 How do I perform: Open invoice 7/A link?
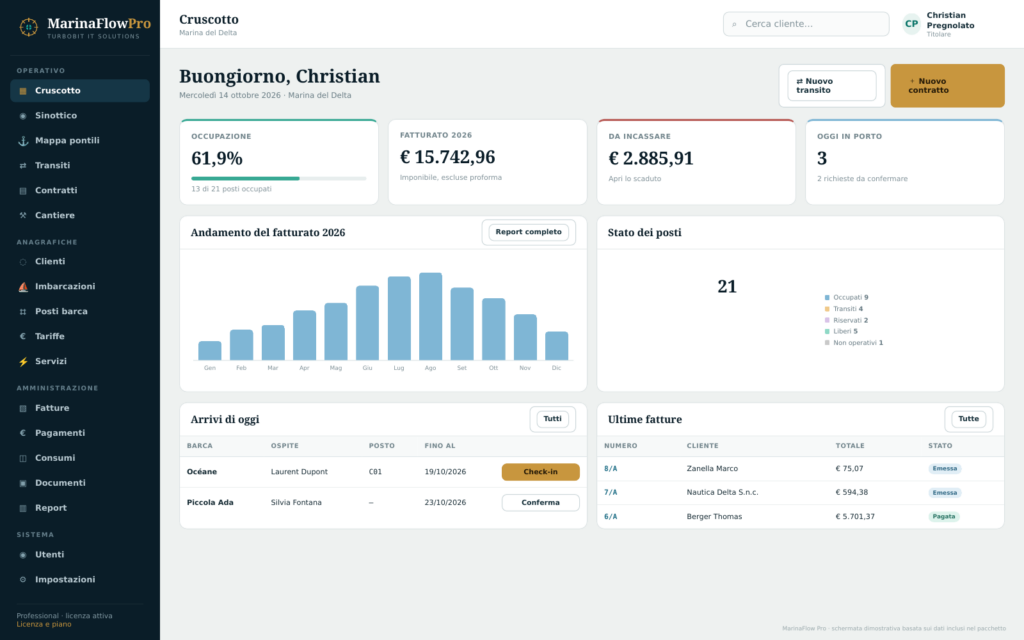pos(611,492)
